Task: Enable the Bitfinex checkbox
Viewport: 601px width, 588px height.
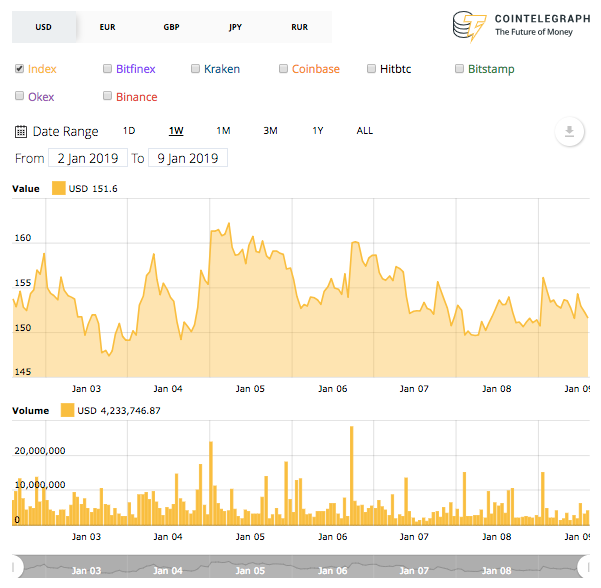Action: [107, 69]
